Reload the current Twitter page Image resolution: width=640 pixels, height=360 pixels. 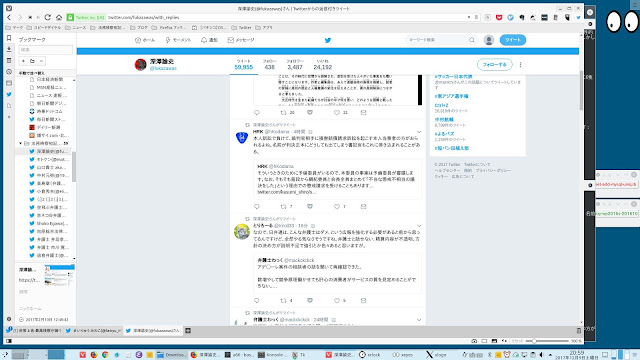coord(48,18)
